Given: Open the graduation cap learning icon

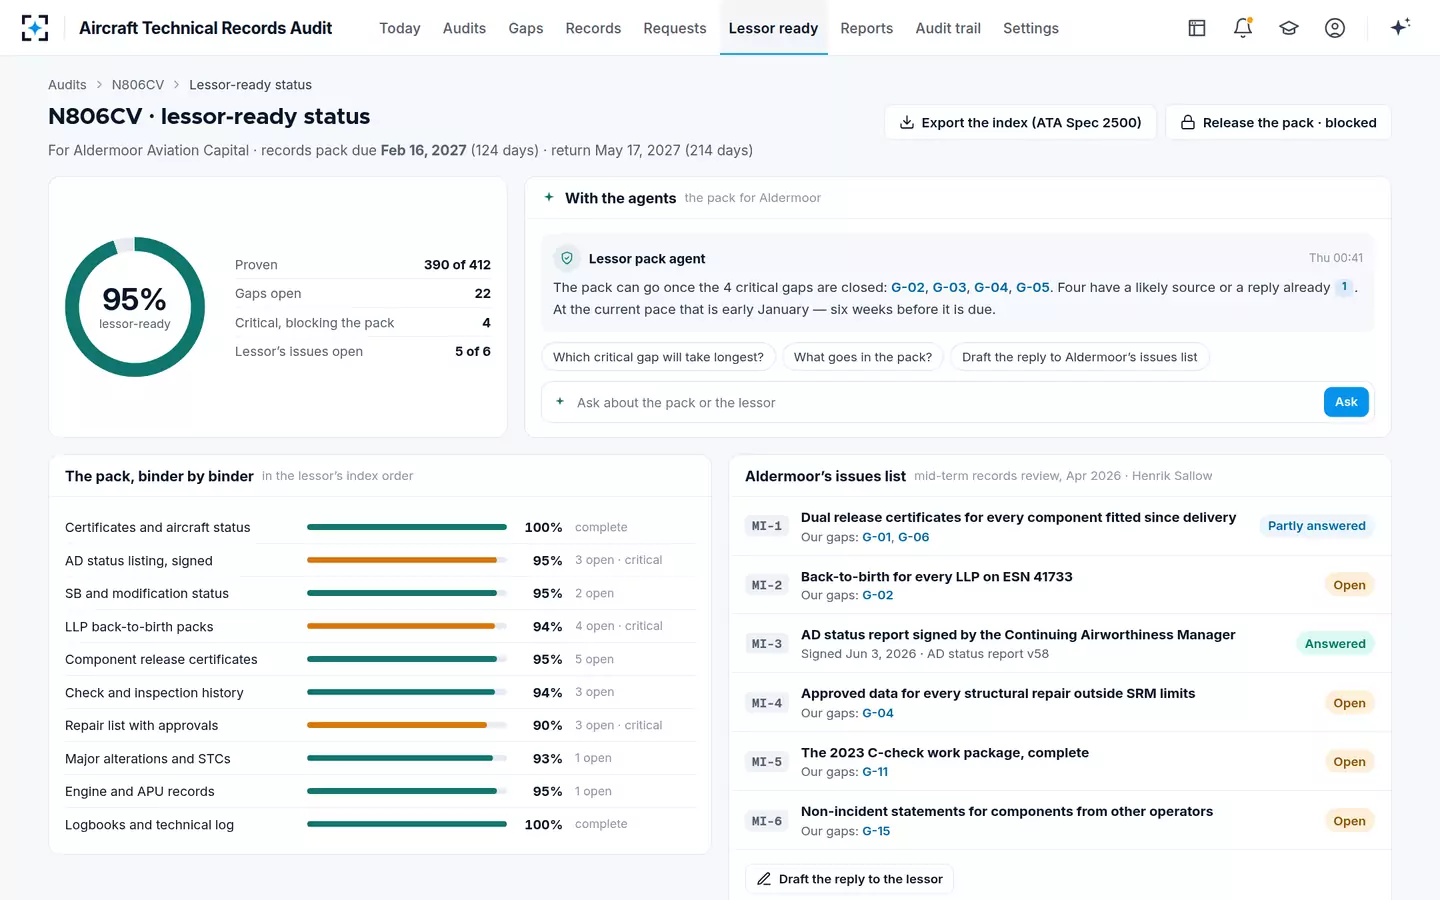Looking at the screenshot, I should tap(1289, 28).
